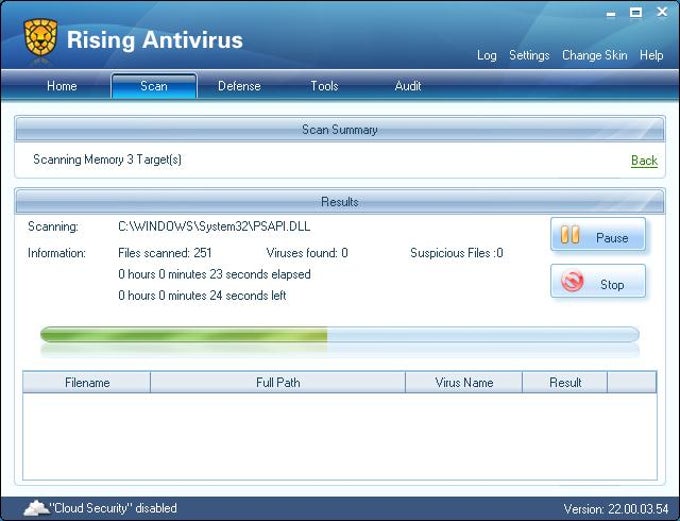Click the Rising Antivirus lion shield logo
This screenshot has height=521, width=680.
(41, 37)
